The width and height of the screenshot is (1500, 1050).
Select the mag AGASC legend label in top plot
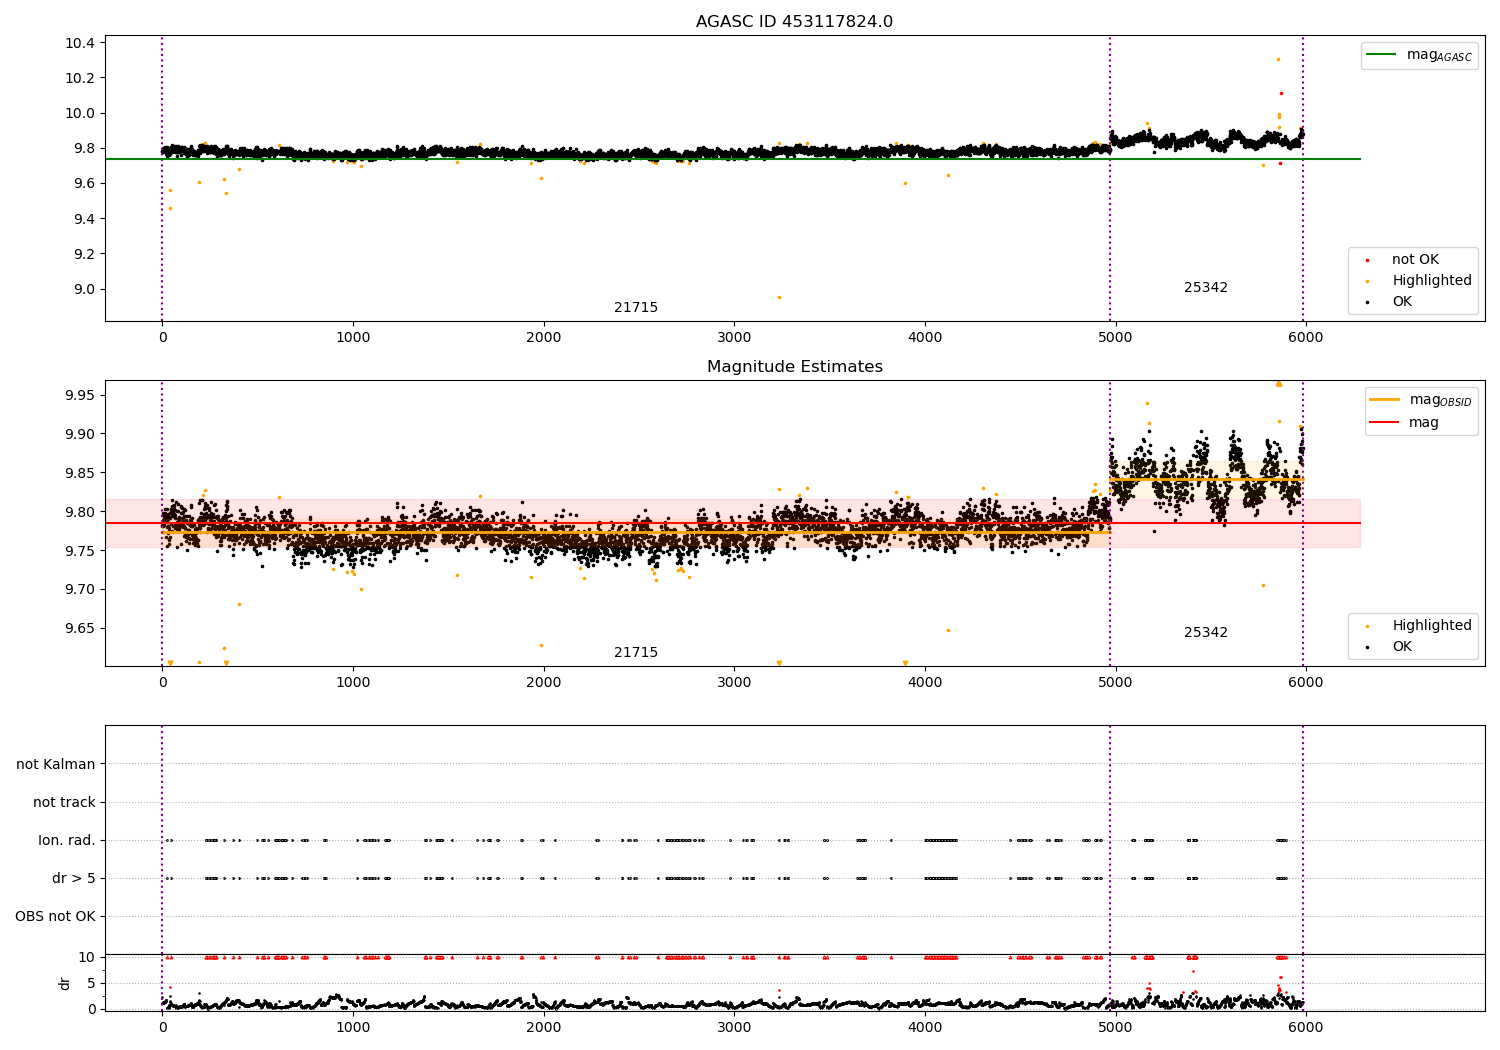1439,55
